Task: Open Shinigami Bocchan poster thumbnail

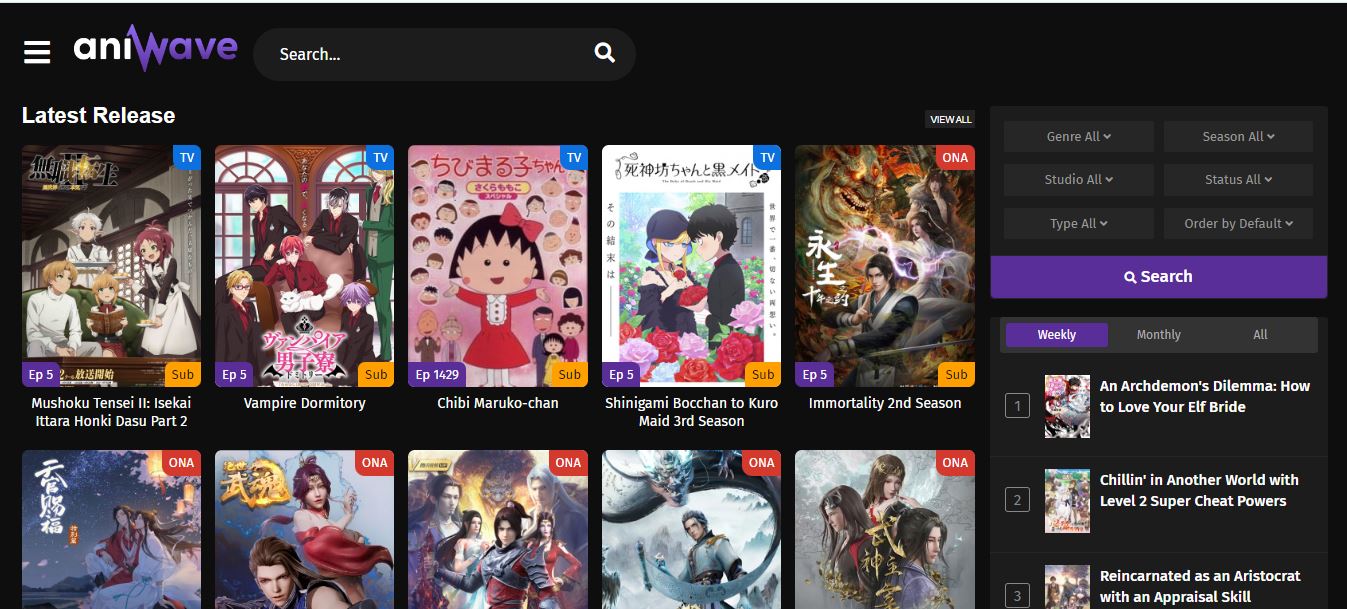Action: 691,266
